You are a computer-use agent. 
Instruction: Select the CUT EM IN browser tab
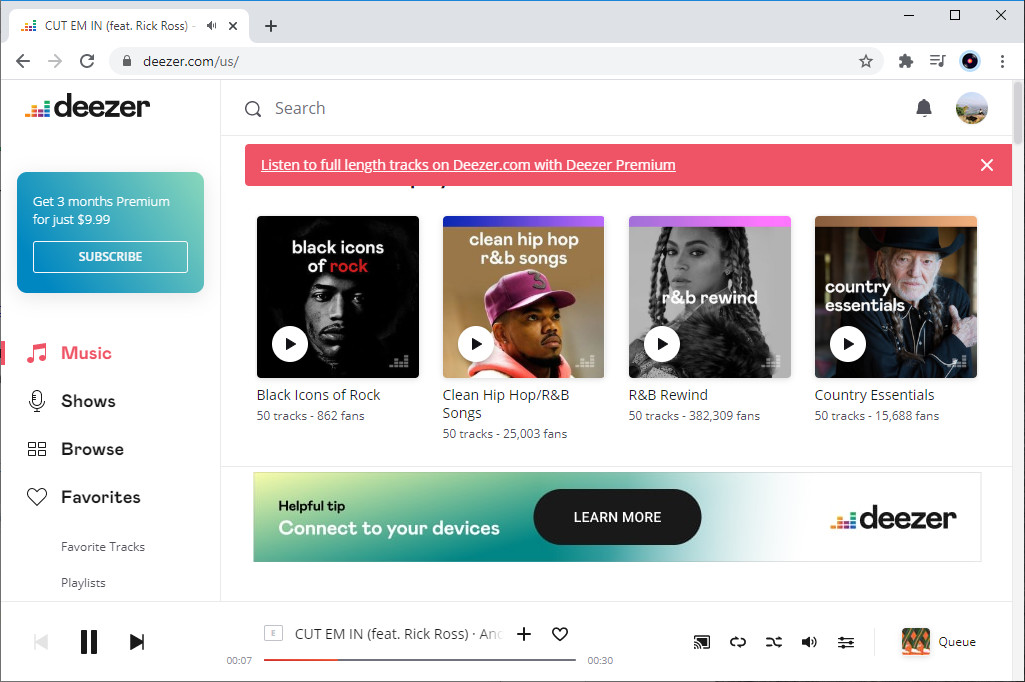[129, 26]
